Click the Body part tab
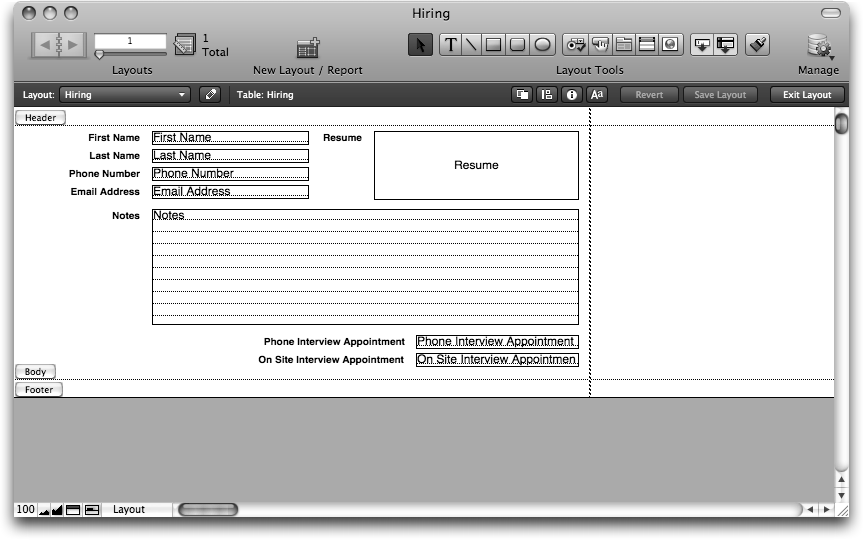863x540 pixels. tap(35, 372)
